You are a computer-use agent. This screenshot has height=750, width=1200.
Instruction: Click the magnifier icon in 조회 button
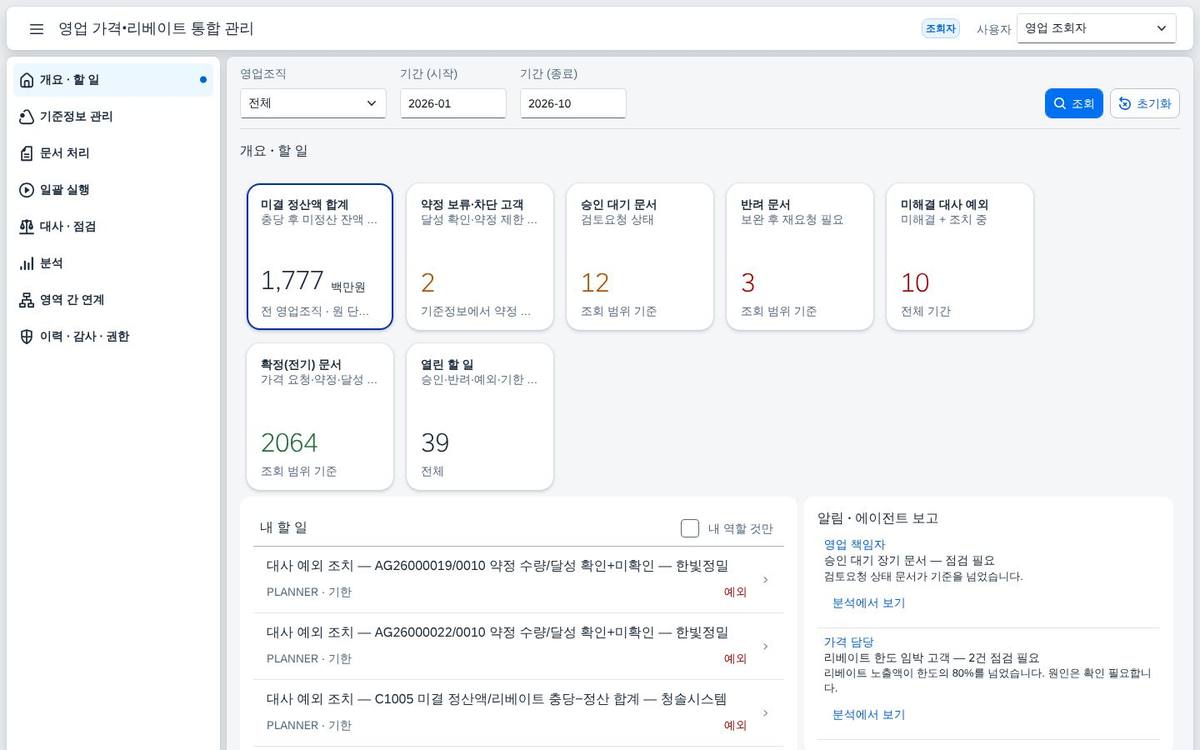pyautogui.click(x=1060, y=104)
